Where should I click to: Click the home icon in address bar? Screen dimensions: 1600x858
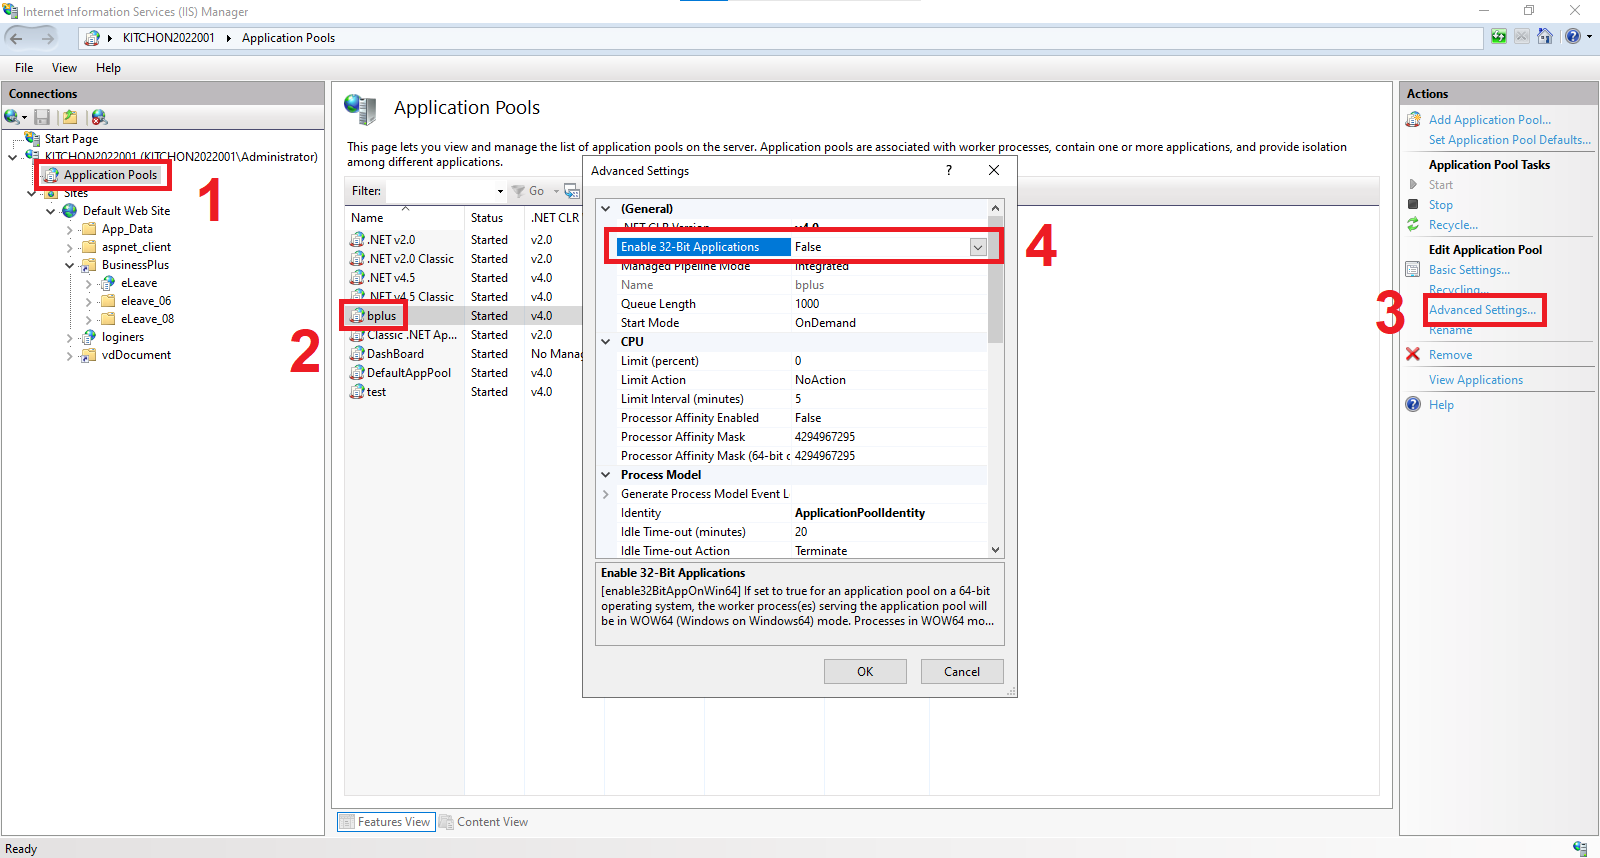pos(1545,37)
